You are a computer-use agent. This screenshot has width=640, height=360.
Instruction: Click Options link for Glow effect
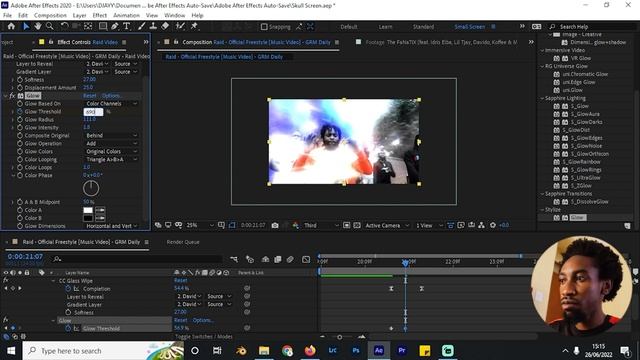pyautogui.click(x=111, y=96)
